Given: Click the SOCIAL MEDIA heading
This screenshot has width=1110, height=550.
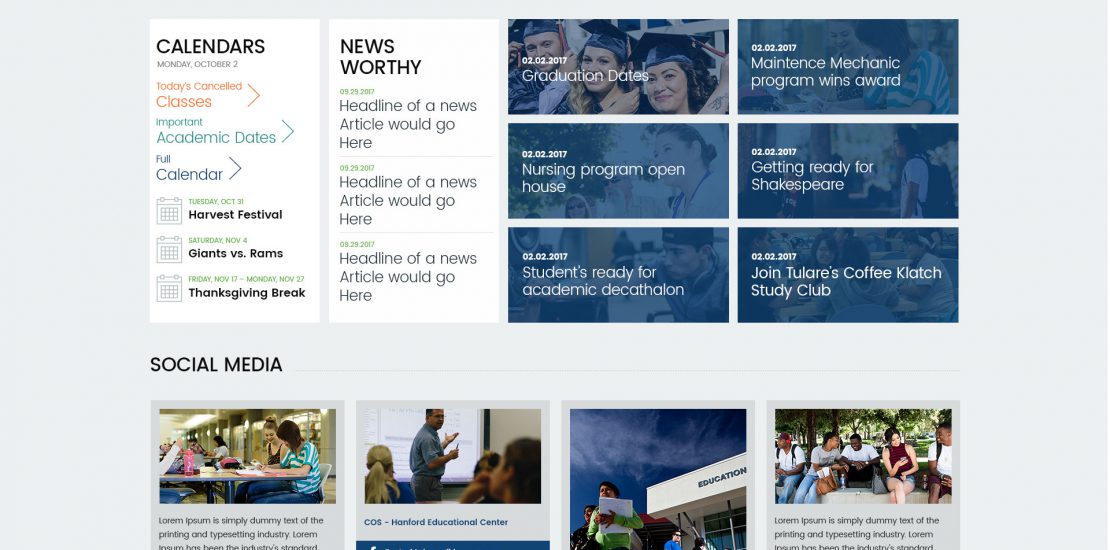Looking at the screenshot, I should point(216,365).
